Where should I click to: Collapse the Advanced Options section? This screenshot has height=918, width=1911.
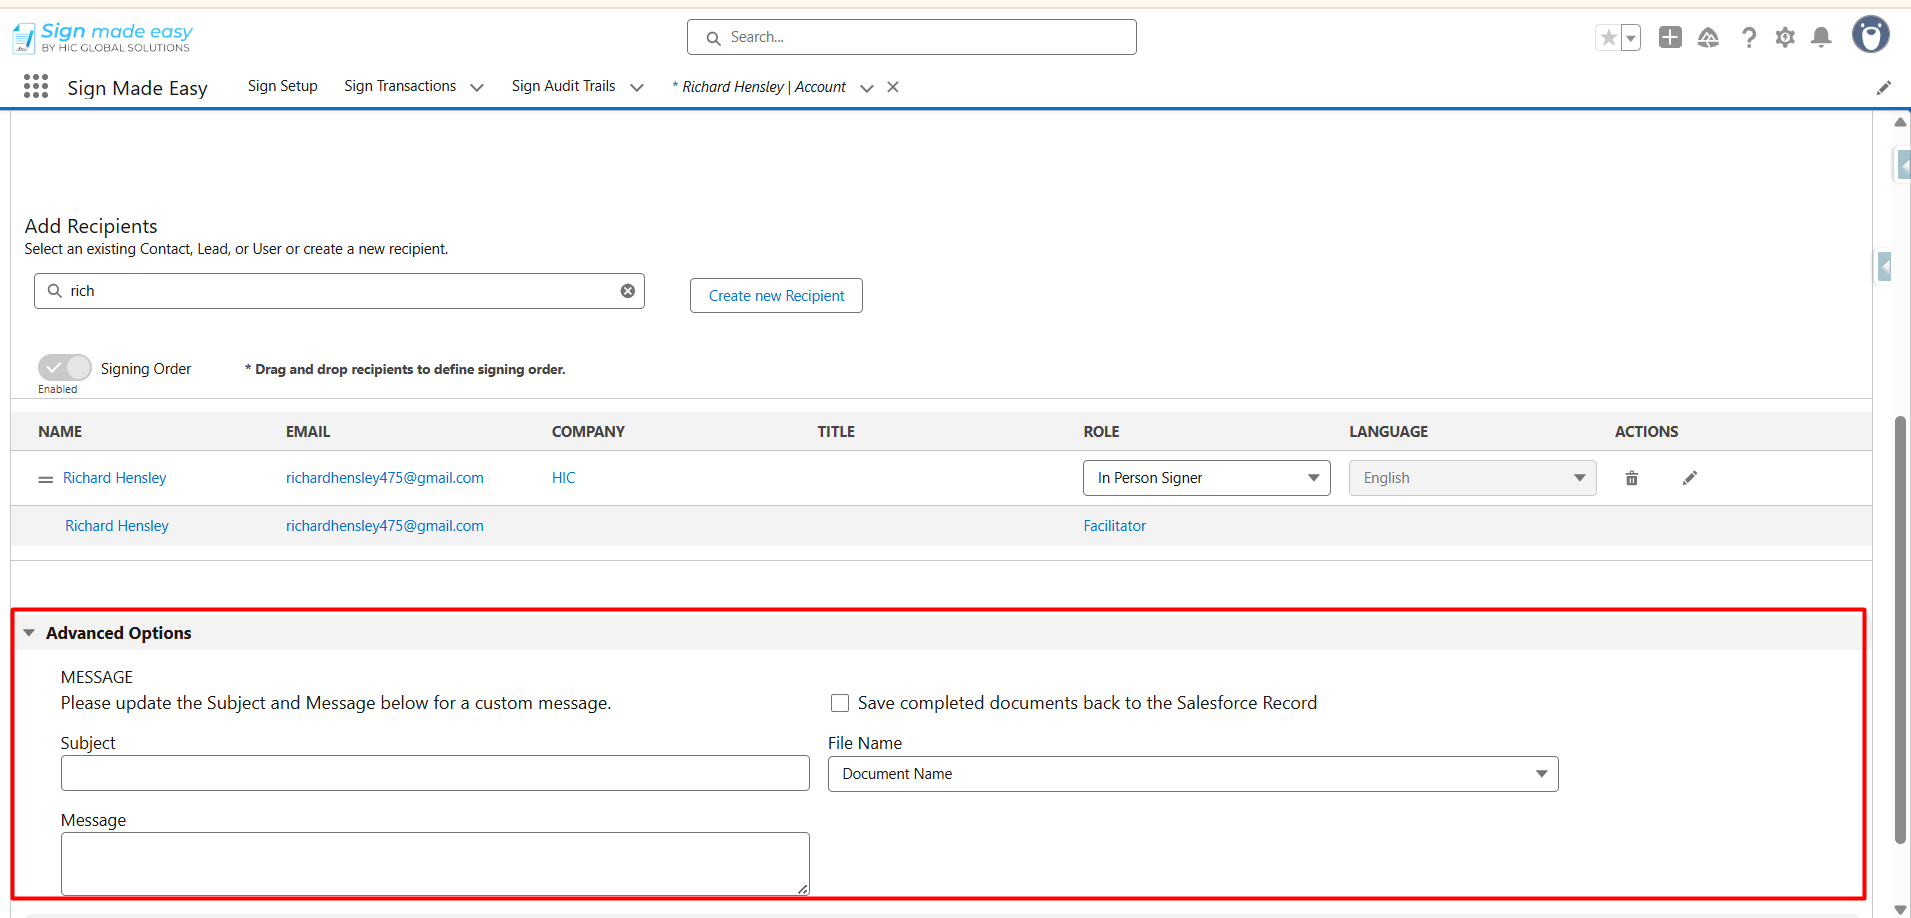point(30,633)
